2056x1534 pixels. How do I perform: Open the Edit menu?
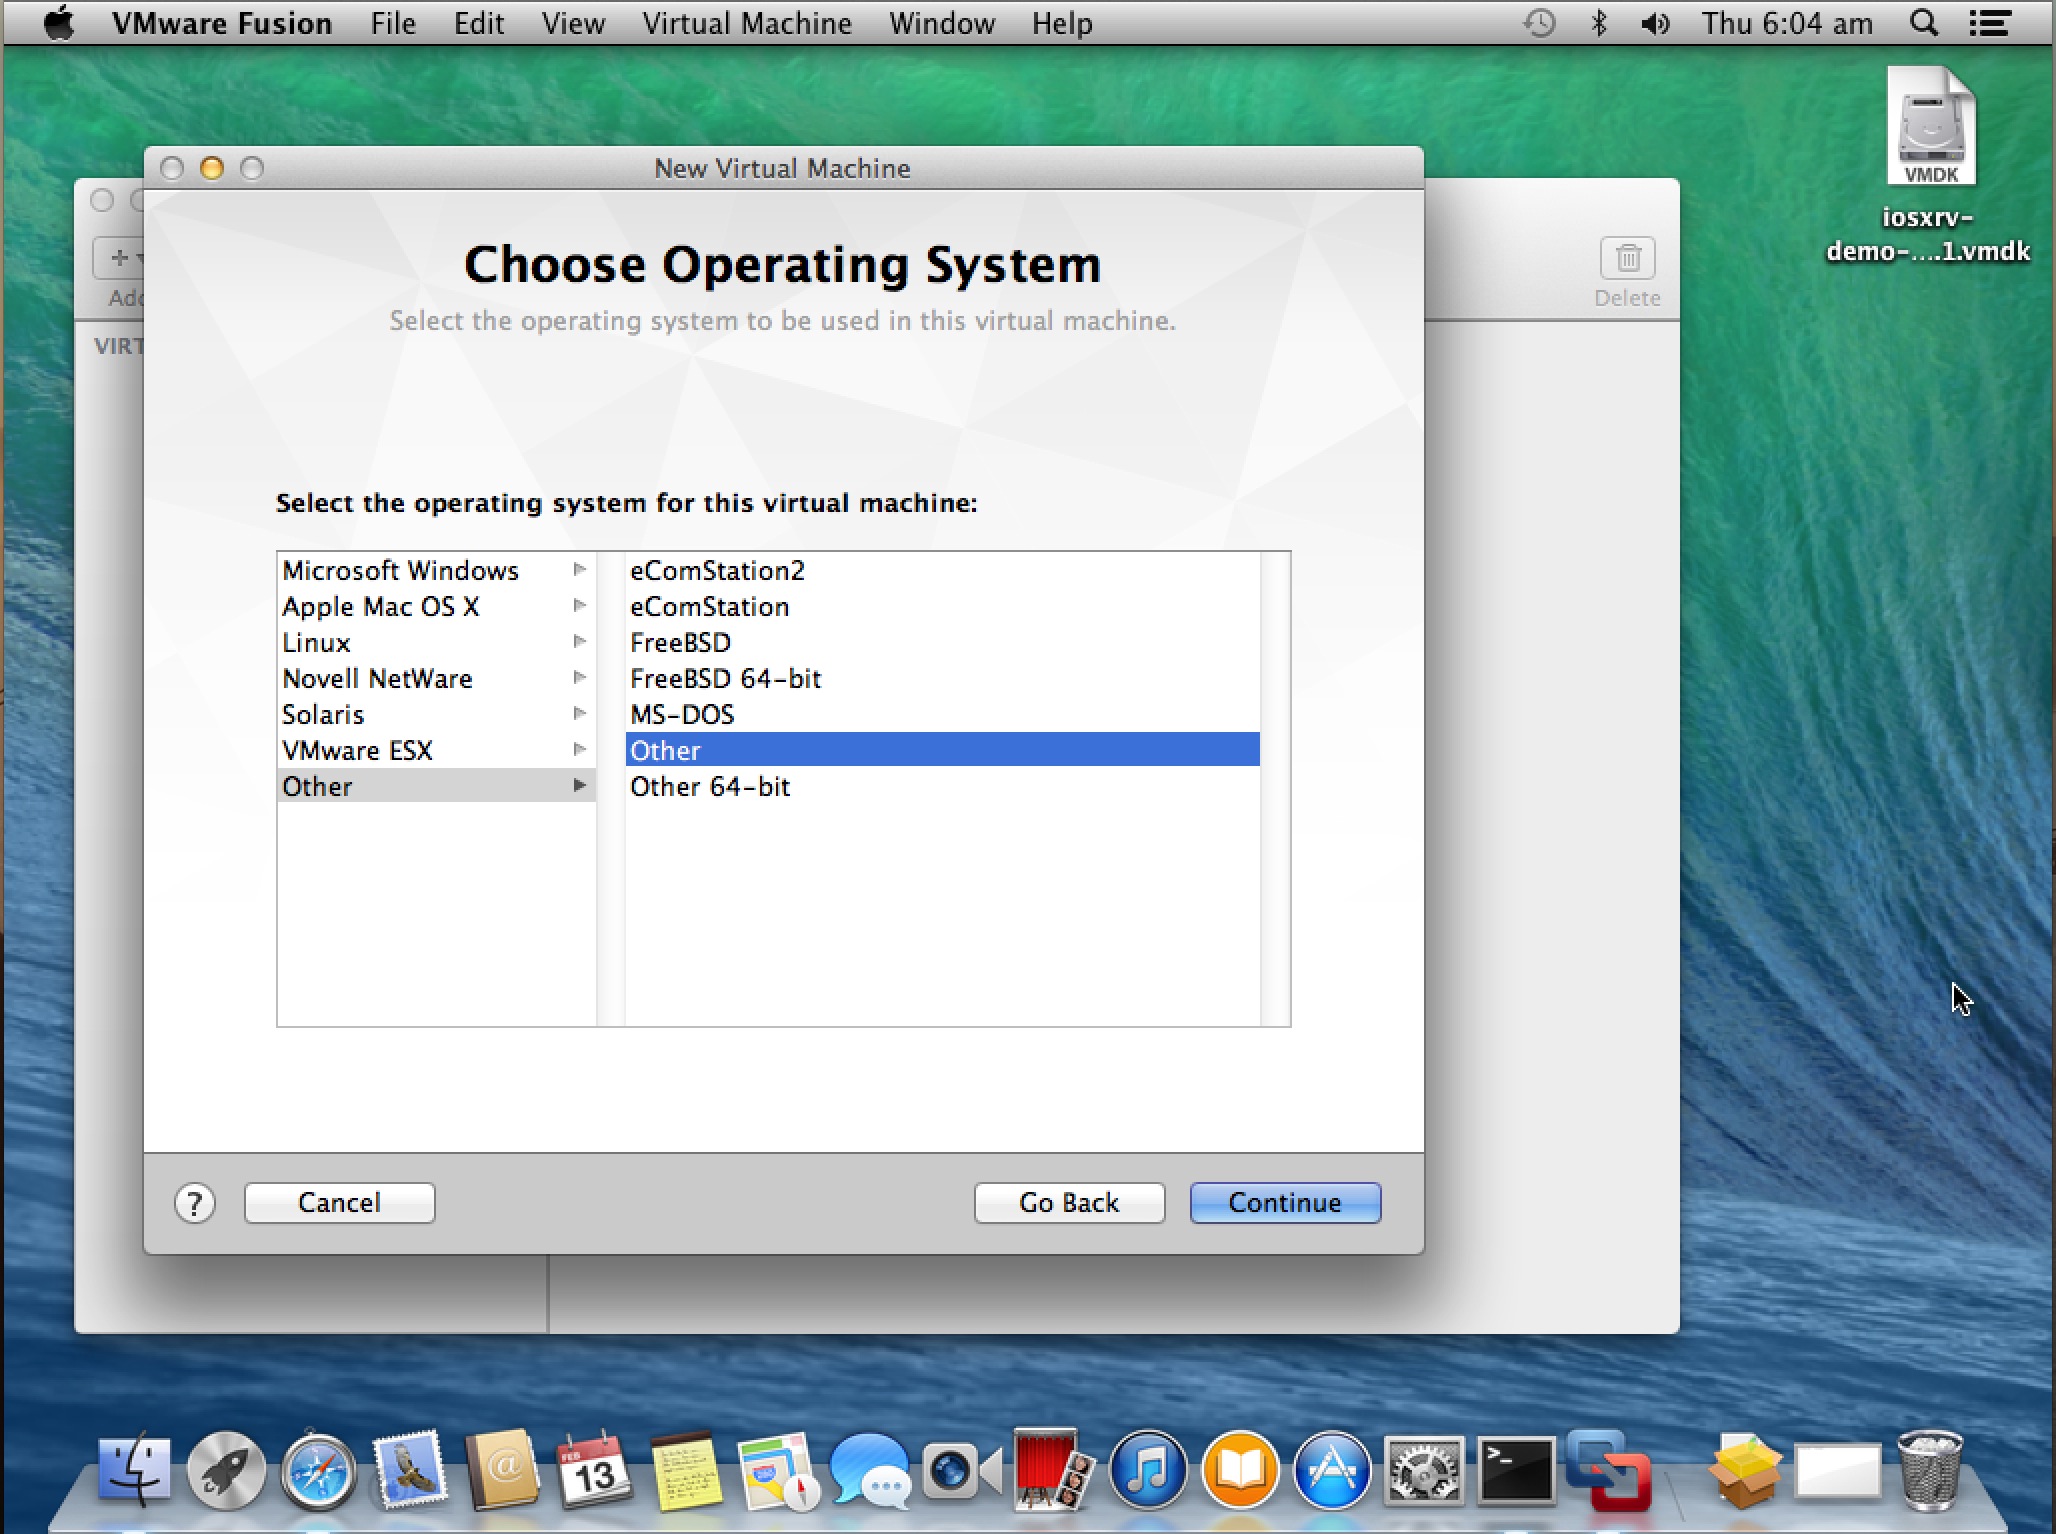pyautogui.click(x=479, y=23)
